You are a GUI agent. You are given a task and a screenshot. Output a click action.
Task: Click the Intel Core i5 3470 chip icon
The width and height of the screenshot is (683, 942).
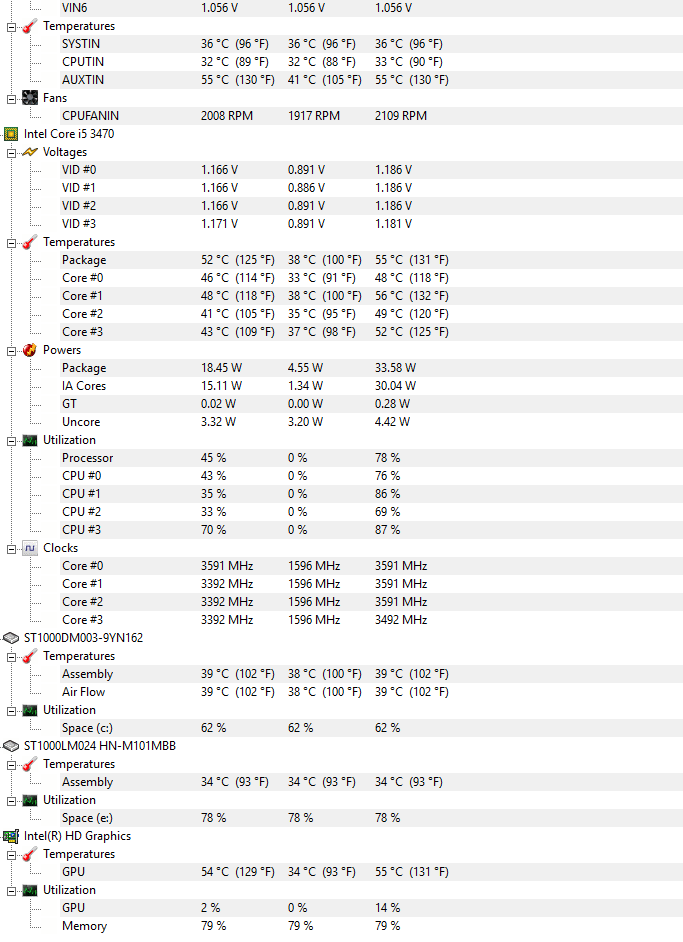tap(11, 134)
